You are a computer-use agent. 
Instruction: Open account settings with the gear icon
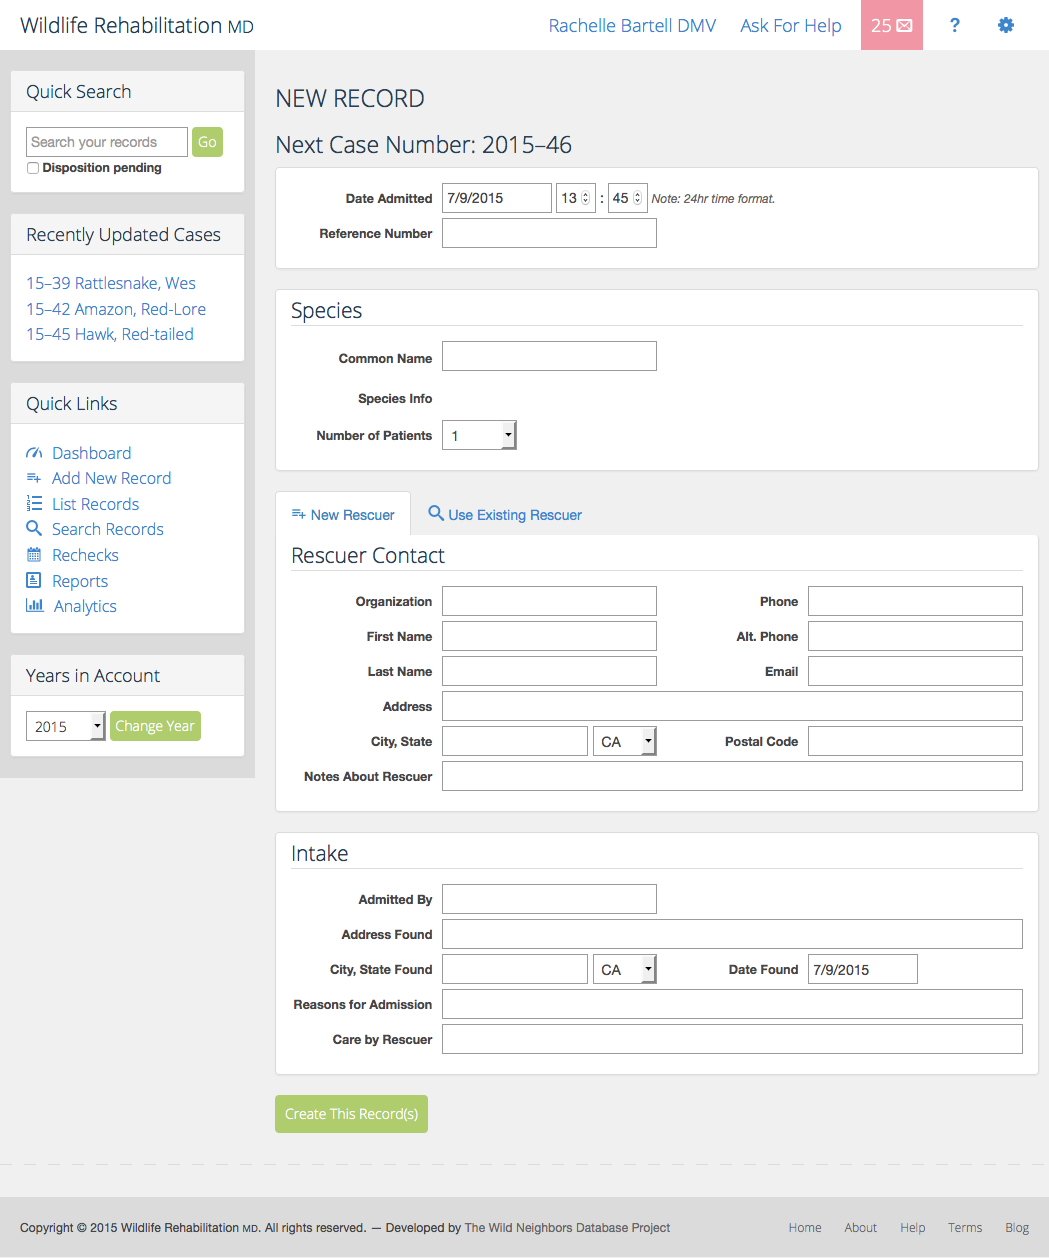[x=1005, y=25]
